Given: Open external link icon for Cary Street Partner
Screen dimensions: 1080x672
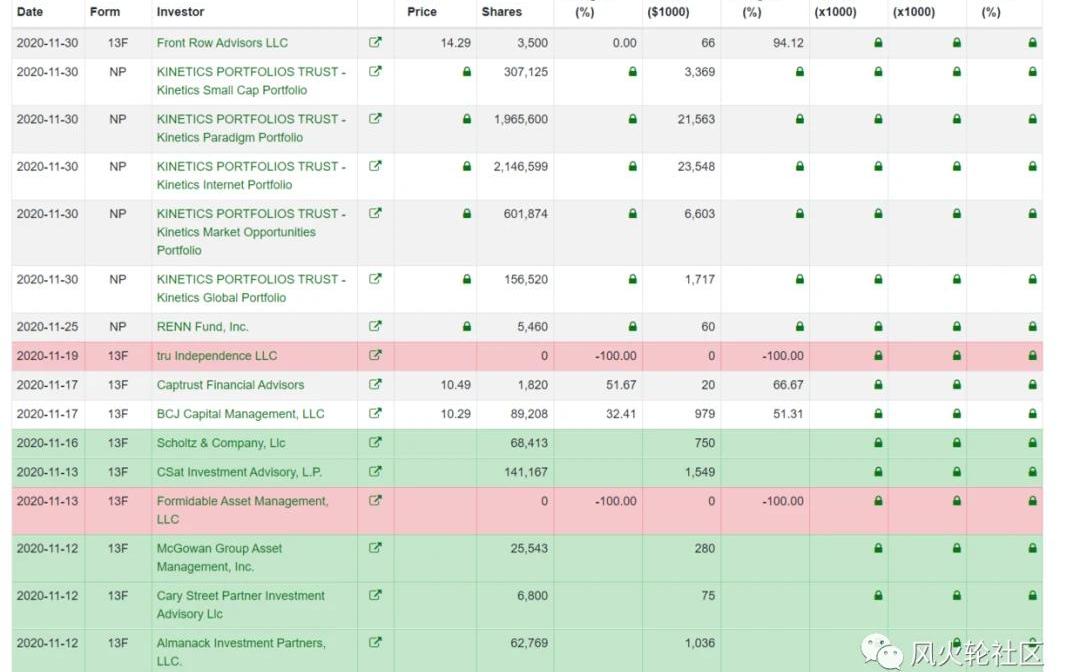Looking at the screenshot, I should (375, 595).
